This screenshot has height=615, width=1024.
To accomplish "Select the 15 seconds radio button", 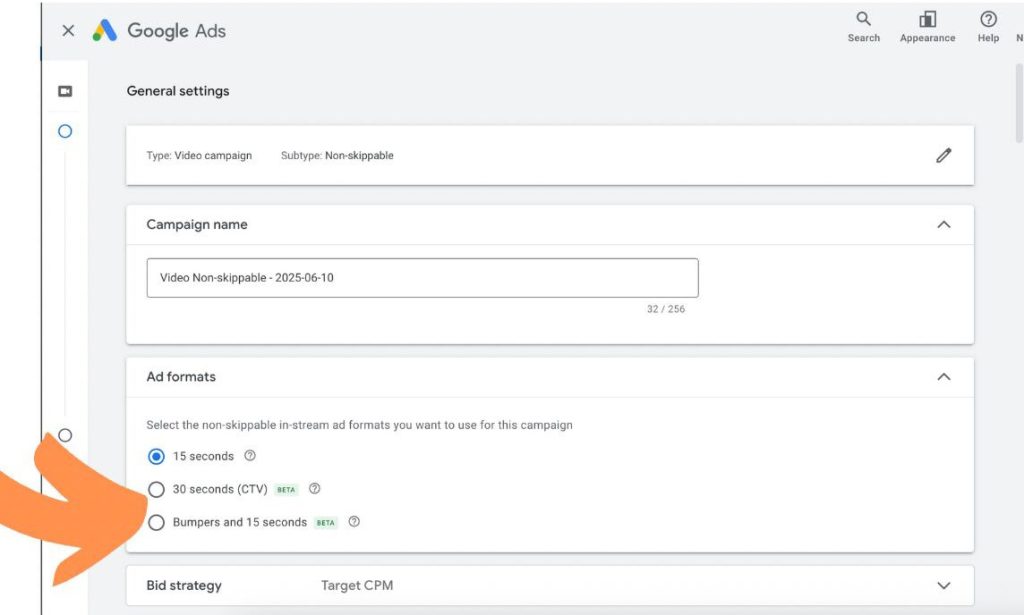I will click(156, 457).
